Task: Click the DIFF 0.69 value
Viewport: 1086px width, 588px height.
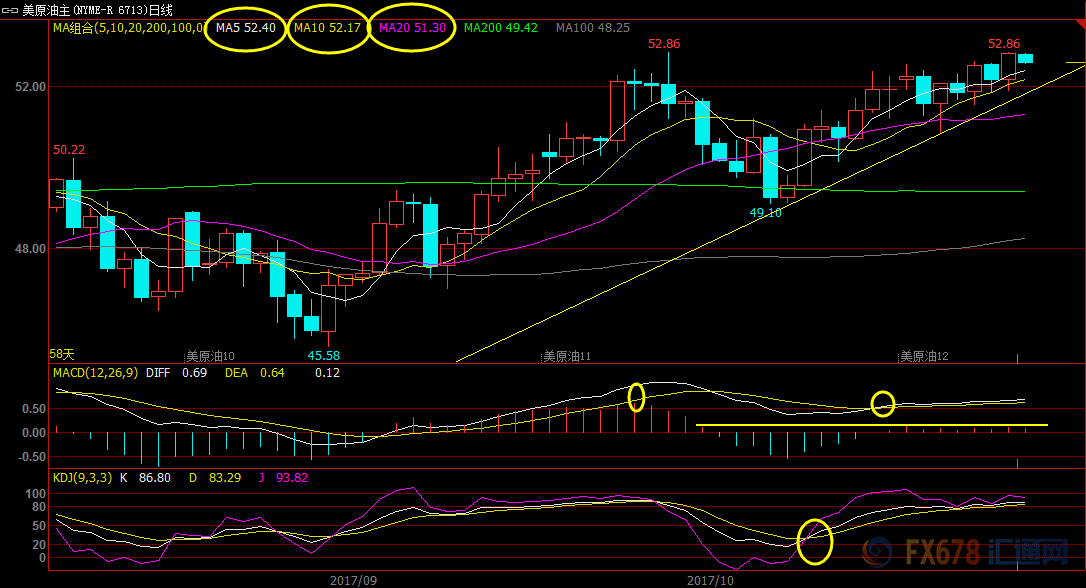Action: 177,373
